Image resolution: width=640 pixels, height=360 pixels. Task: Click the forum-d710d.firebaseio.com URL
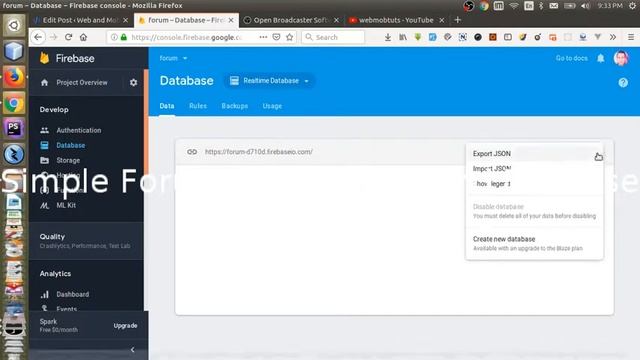pyautogui.click(x=259, y=152)
